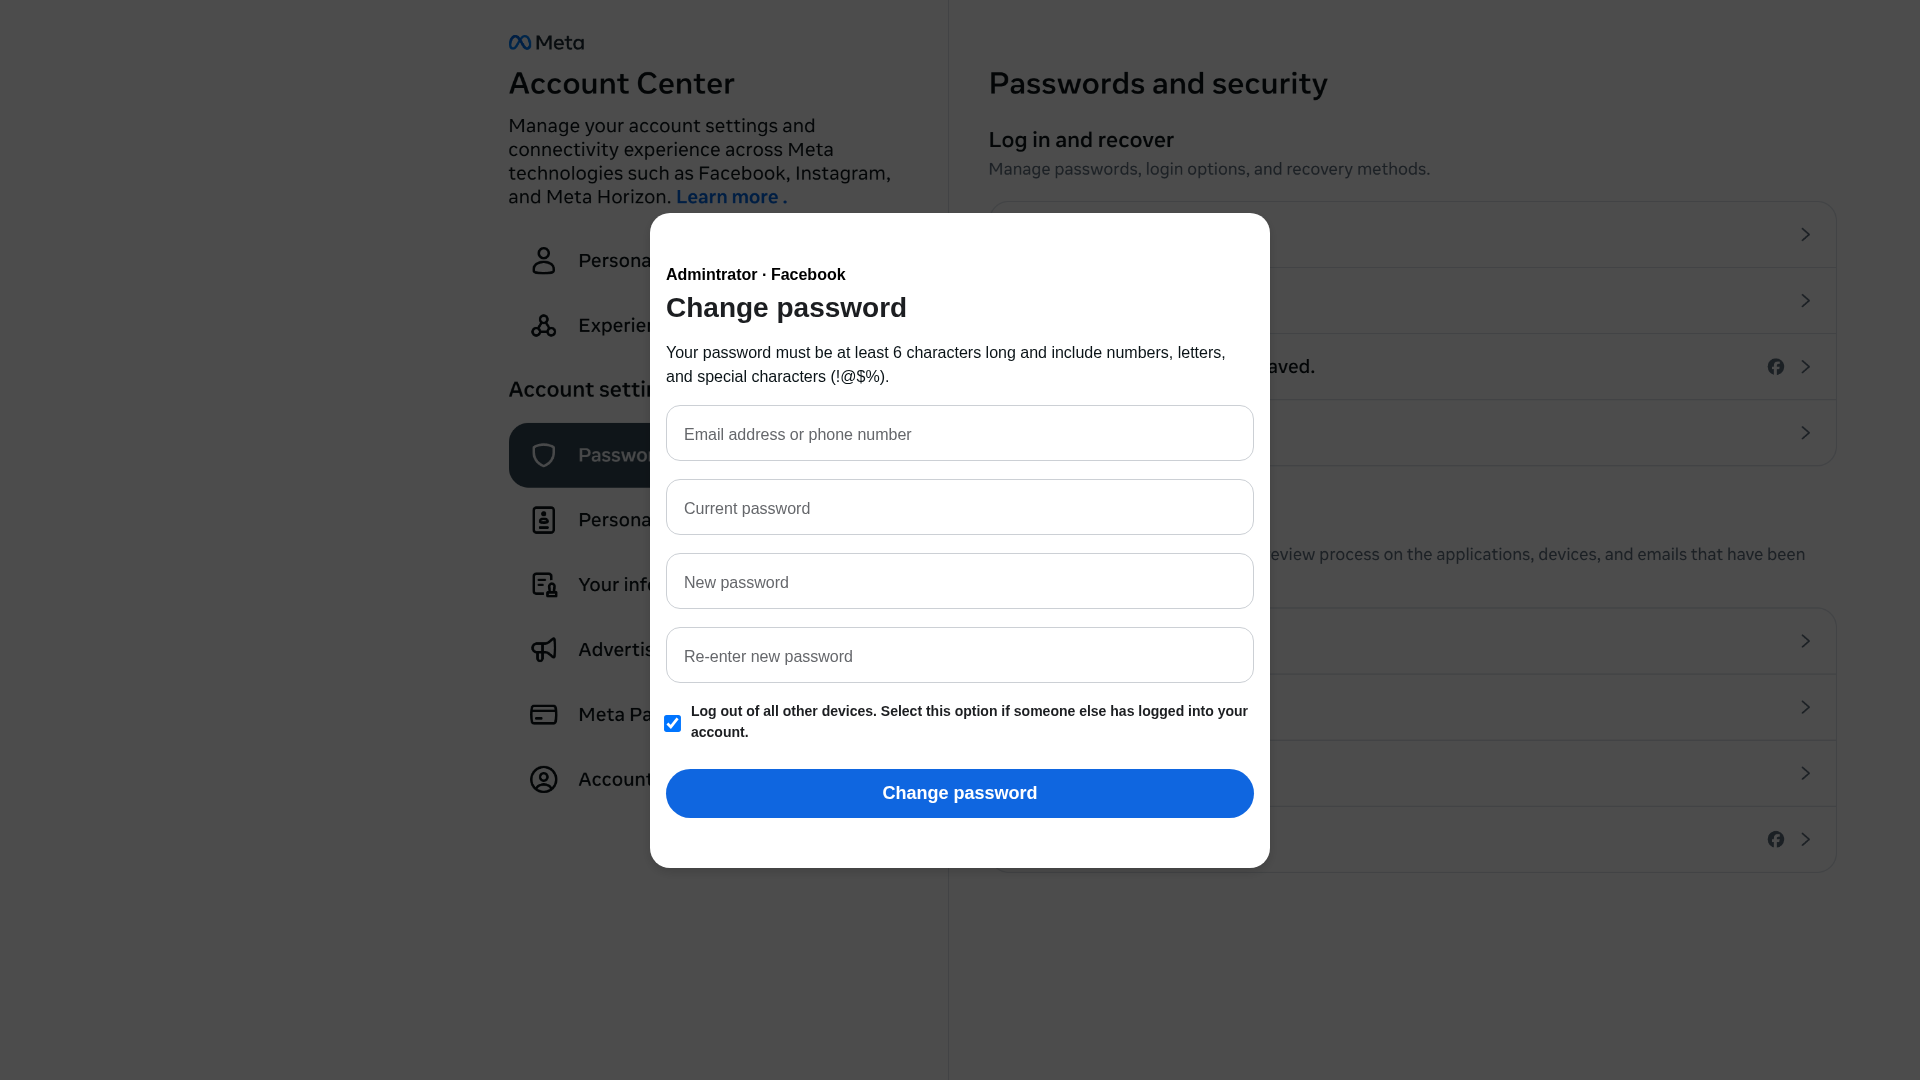Uncheck log out of all other devices
1920x1080 pixels.
point(672,722)
